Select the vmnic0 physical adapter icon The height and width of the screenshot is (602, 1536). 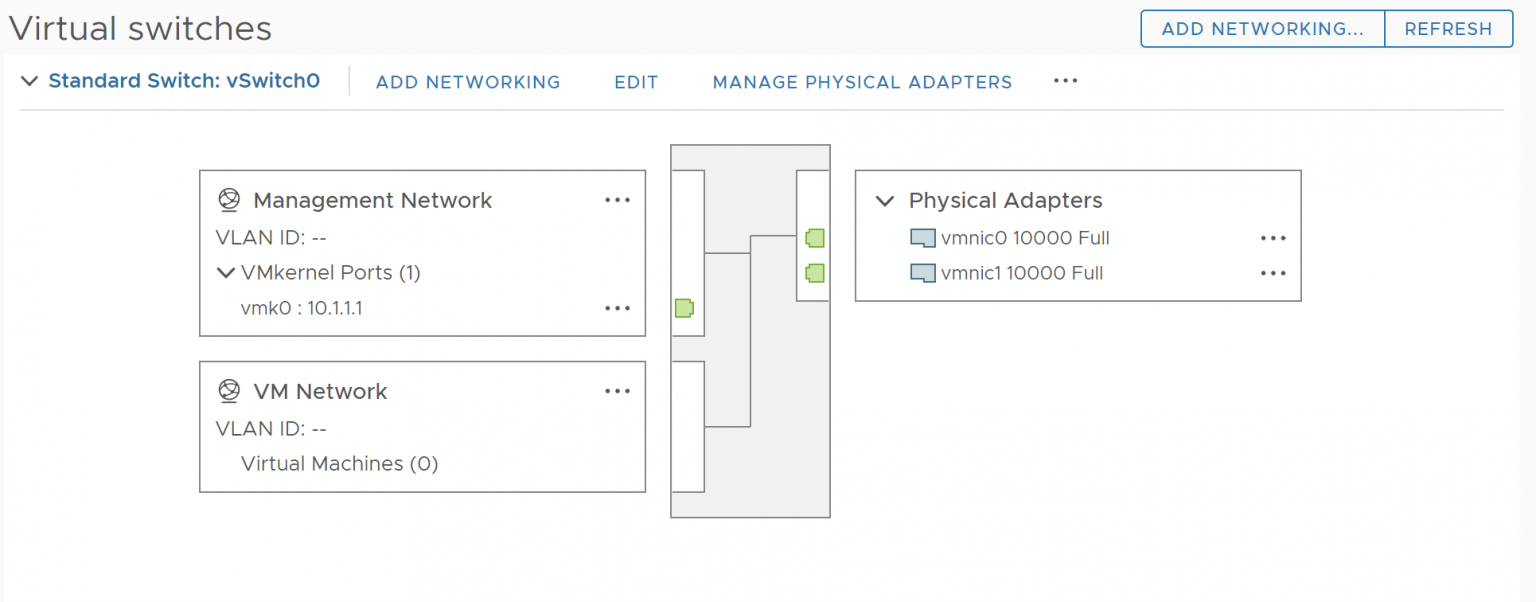(x=922, y=238)
